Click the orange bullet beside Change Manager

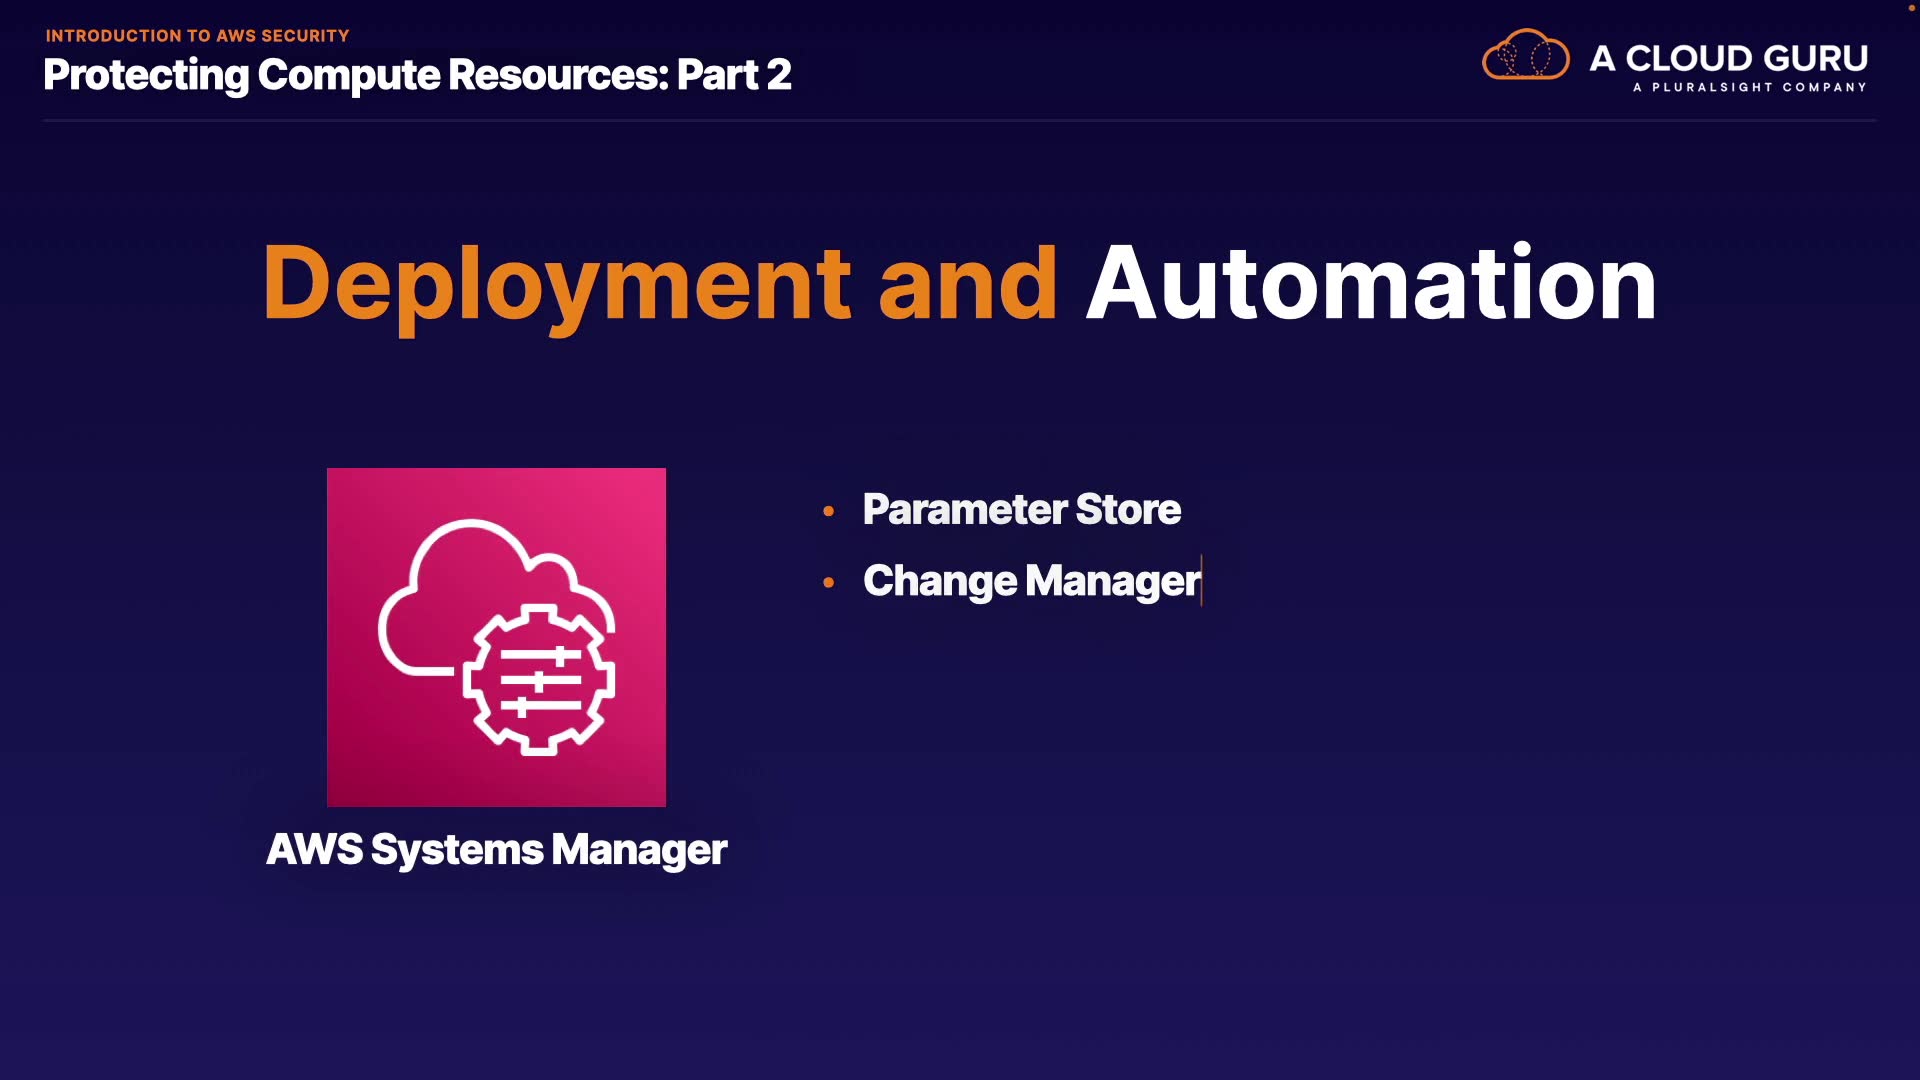coord(828,582)
